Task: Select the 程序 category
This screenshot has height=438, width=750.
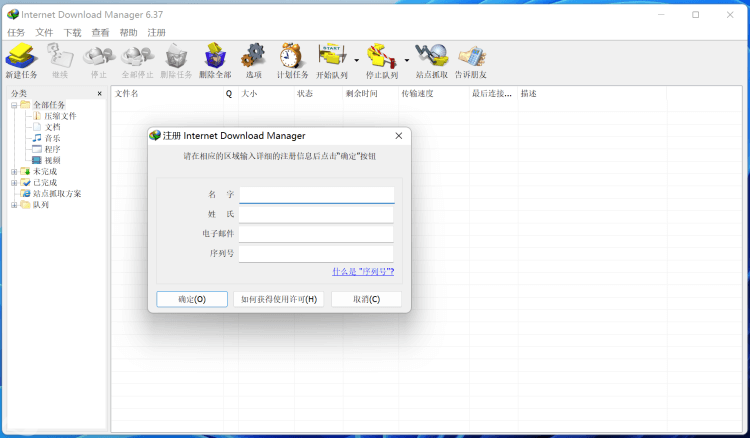Action: pyautogui.click(x=53, y=149)
